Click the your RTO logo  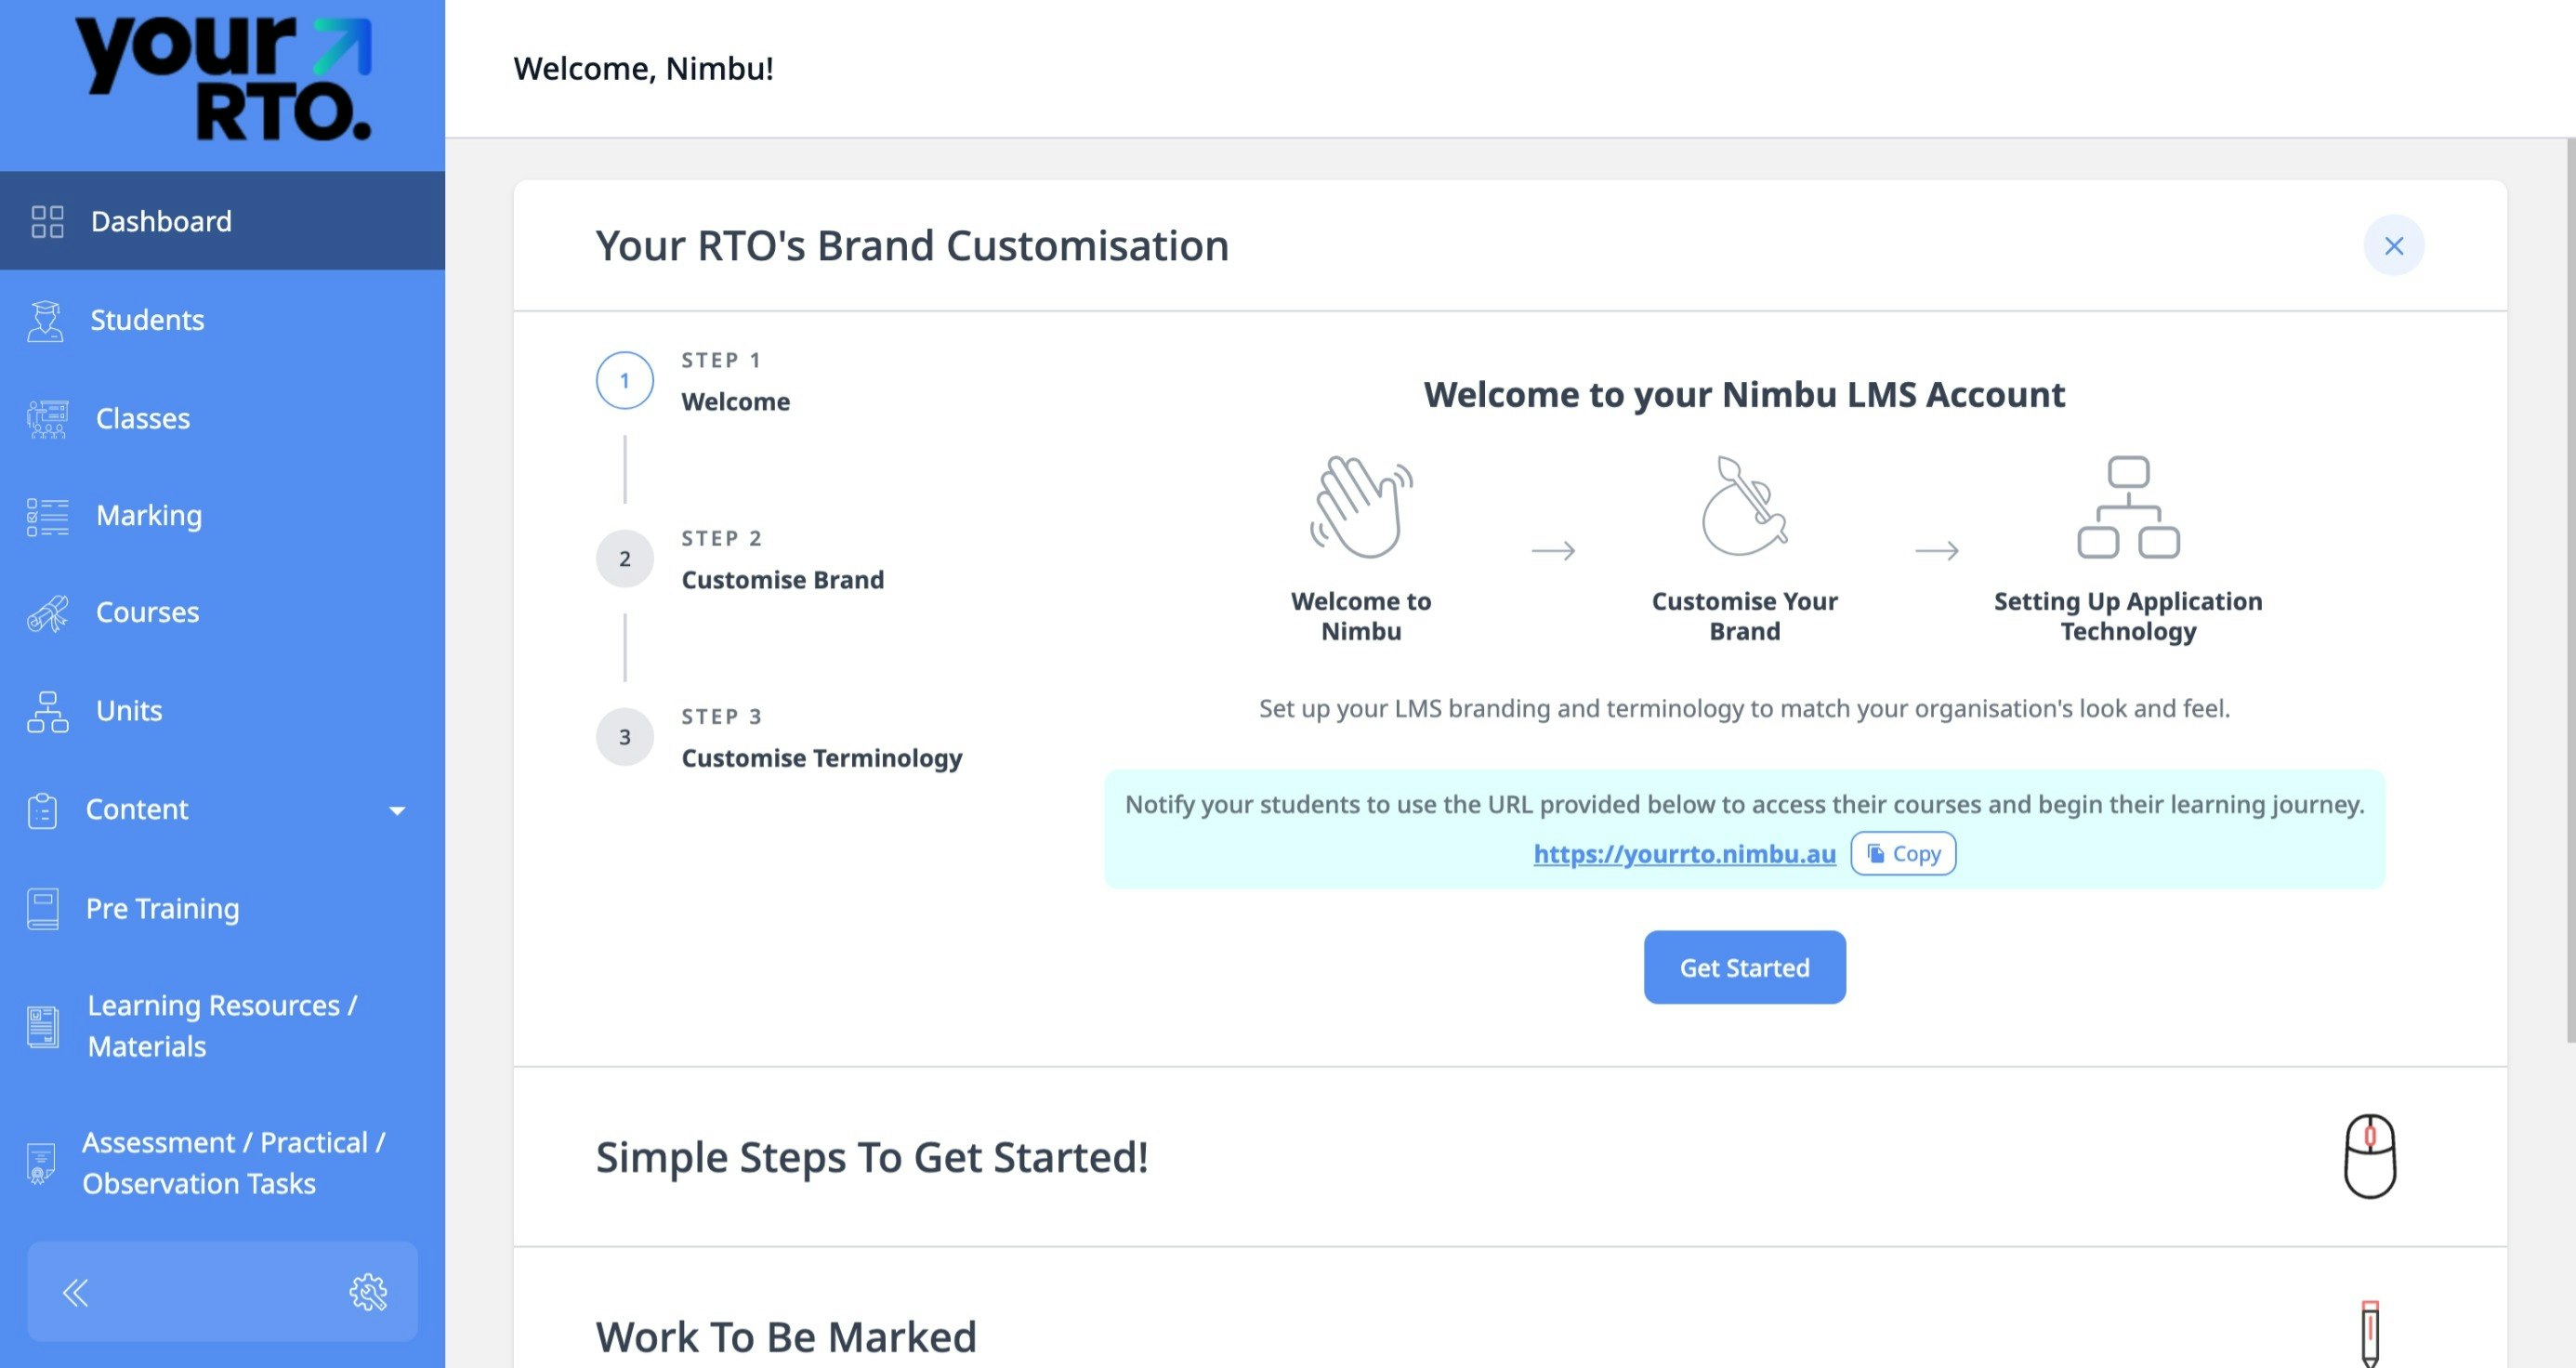223,78
